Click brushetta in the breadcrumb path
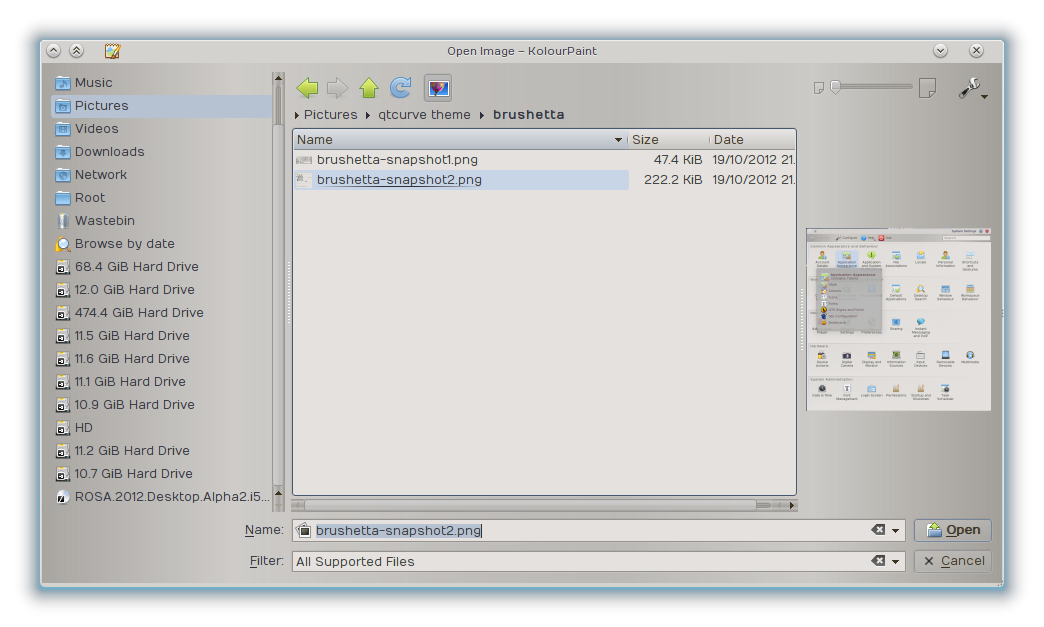 pos(528,114)
